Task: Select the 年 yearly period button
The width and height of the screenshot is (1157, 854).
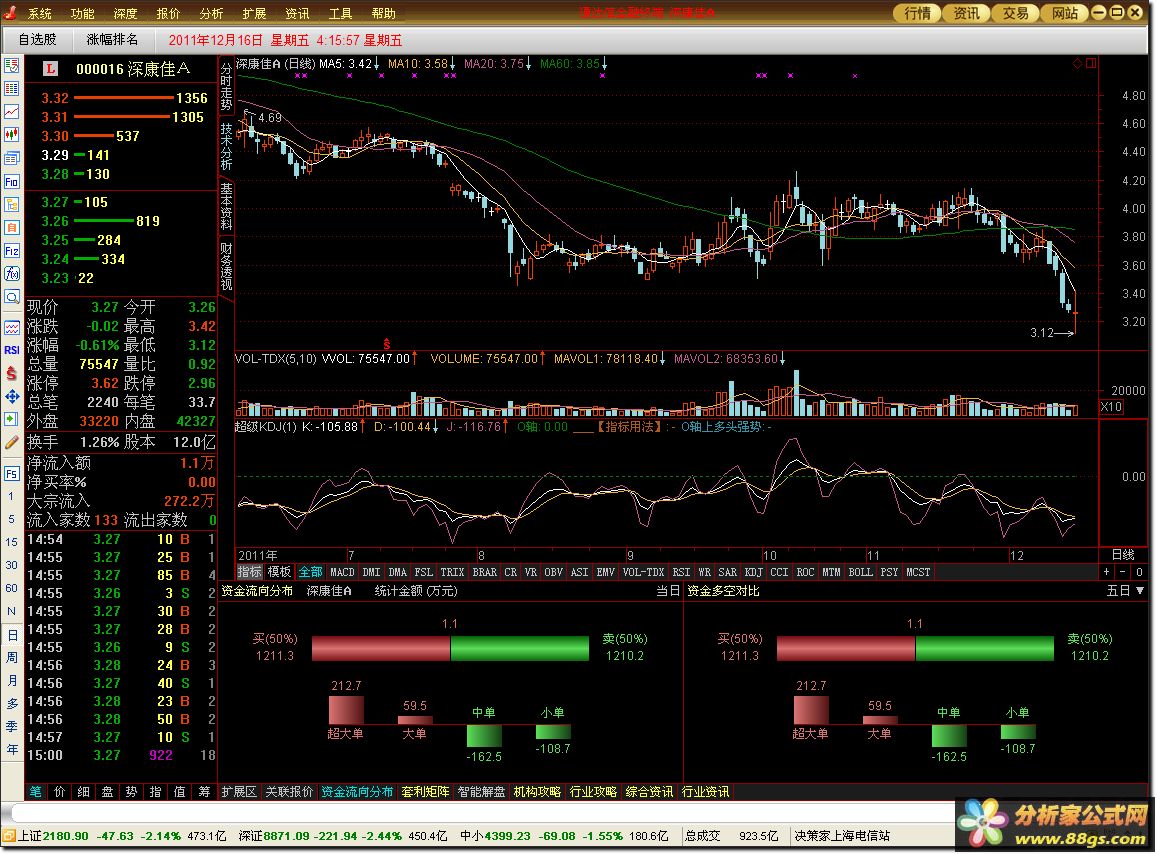Action: (x=11, y=749)
